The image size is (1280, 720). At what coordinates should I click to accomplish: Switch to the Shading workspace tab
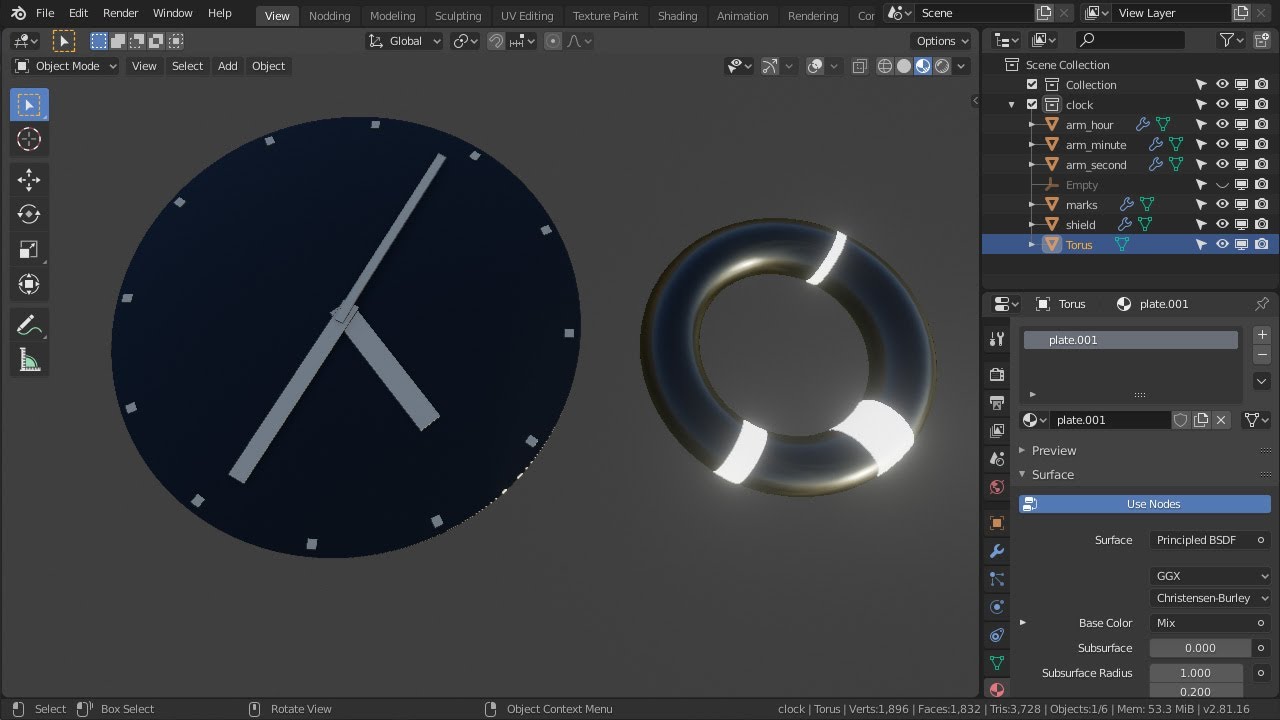point(677,16)
